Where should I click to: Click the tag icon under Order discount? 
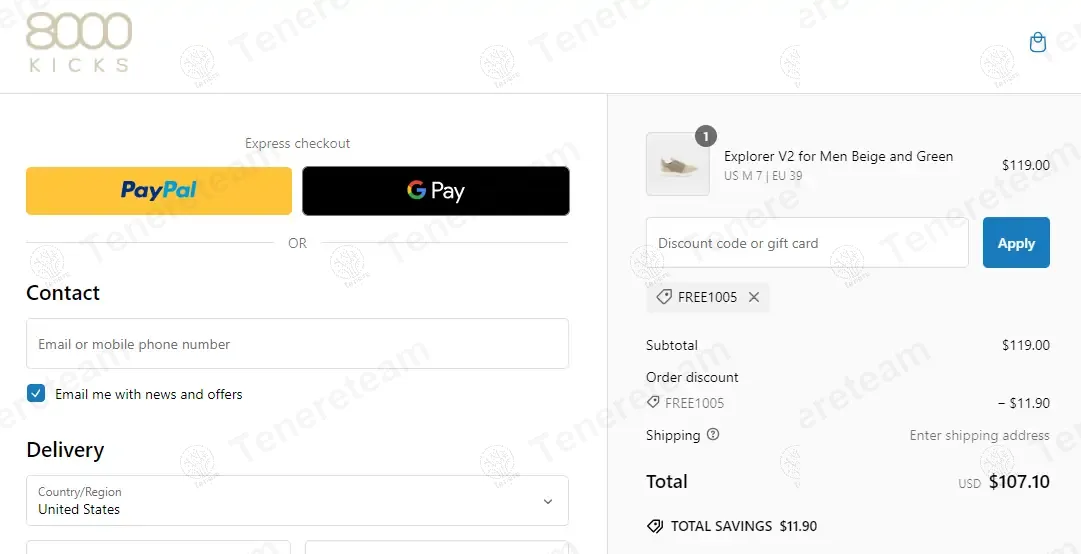click(654, 403)
